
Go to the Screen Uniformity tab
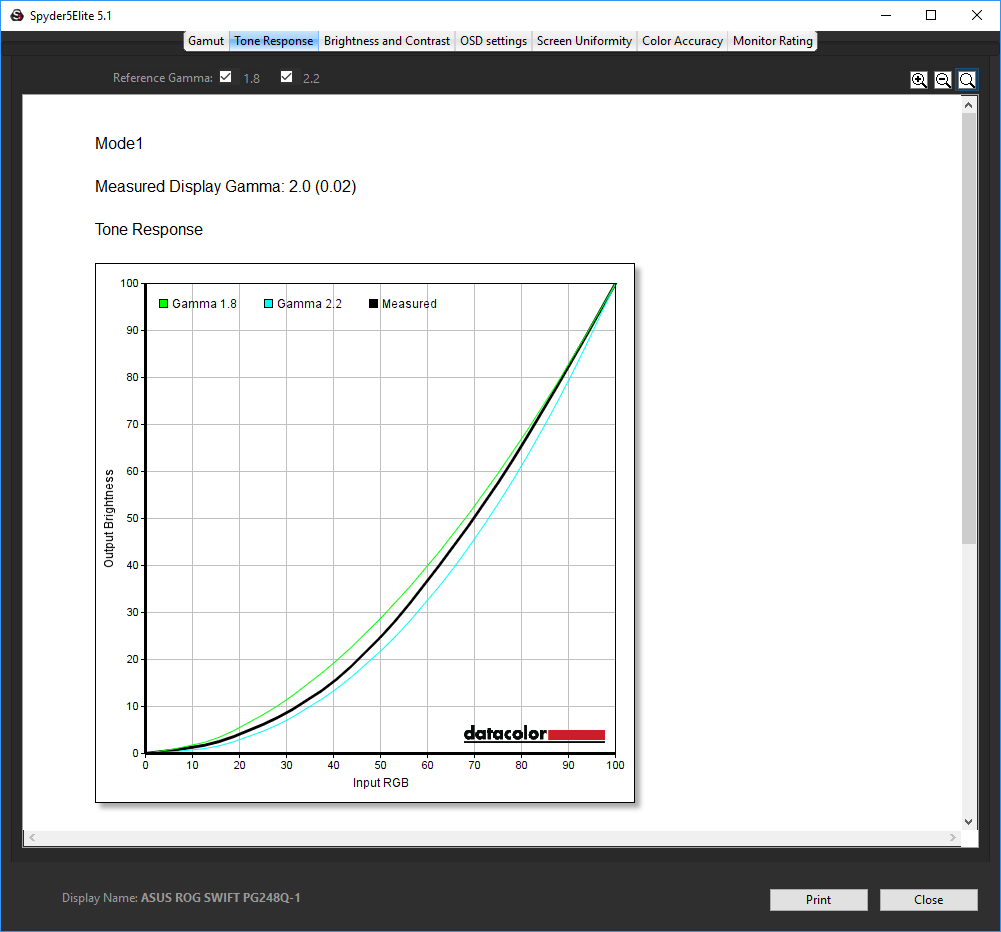(584, 41)
